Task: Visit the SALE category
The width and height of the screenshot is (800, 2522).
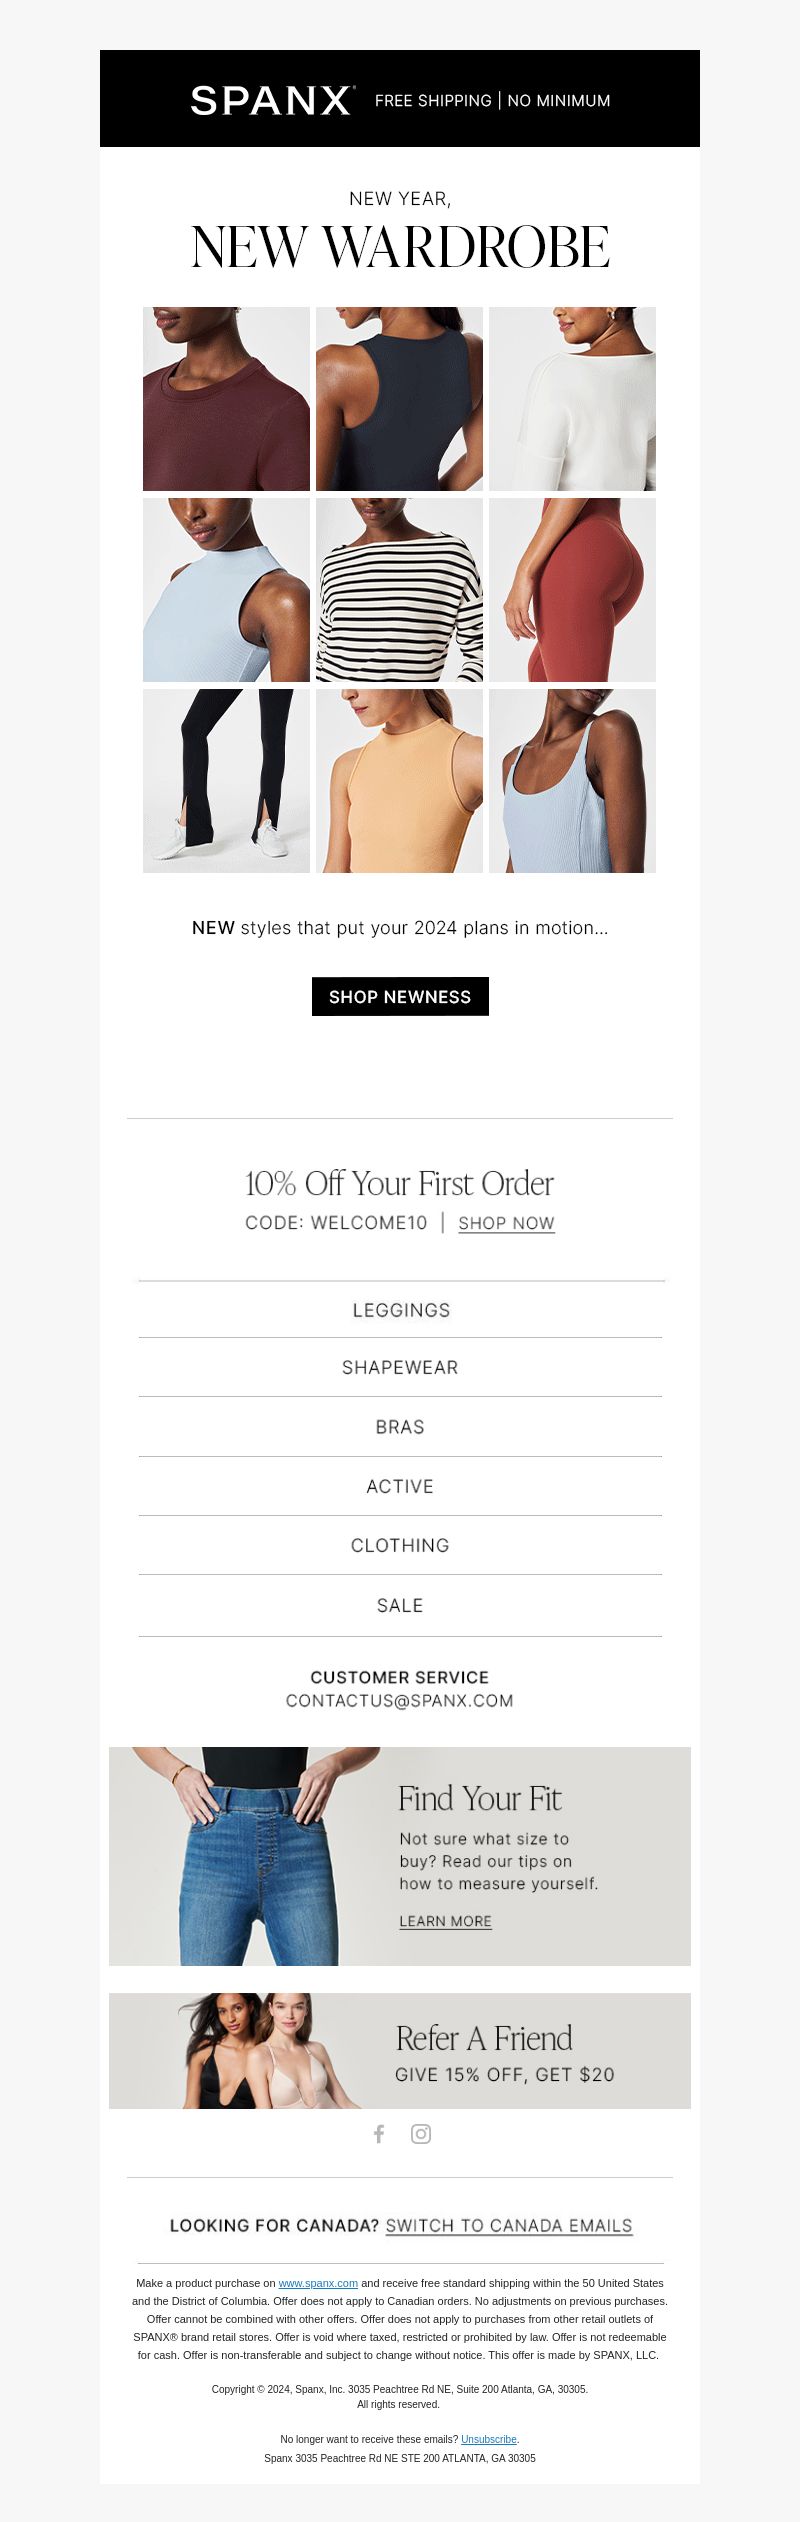Action: pyautogui.click(x=400, y=1605)
